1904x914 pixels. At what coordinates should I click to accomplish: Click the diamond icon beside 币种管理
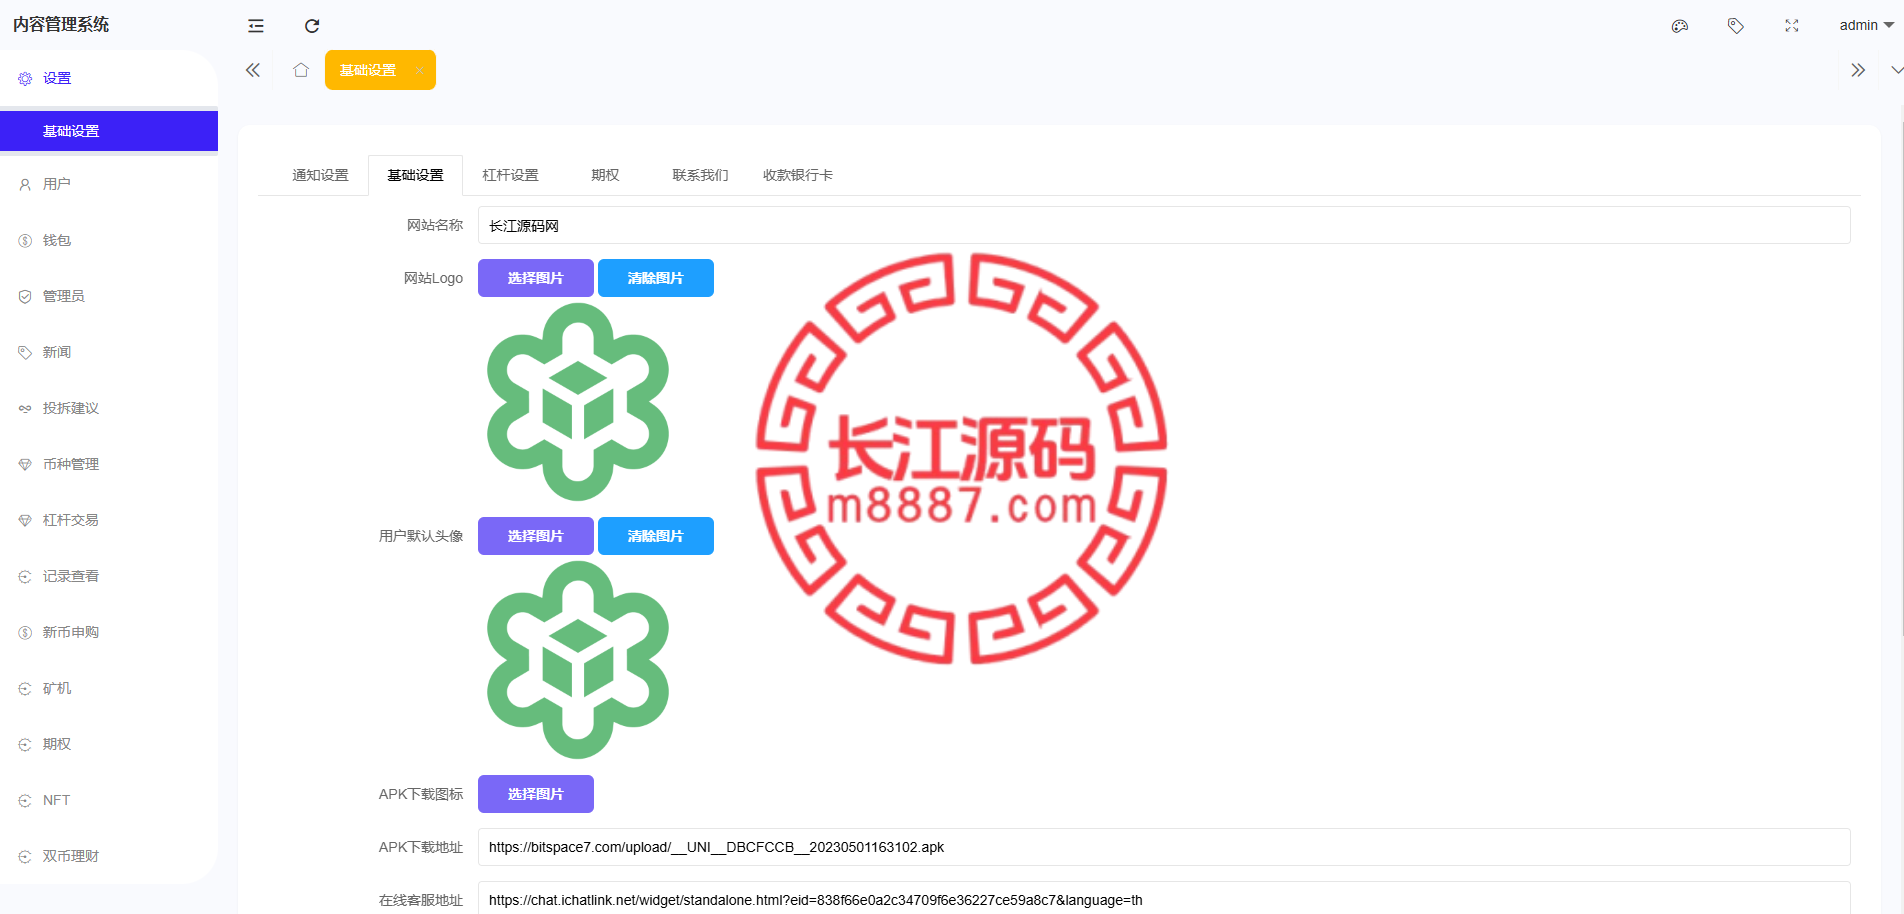click(x=25, y=464)
